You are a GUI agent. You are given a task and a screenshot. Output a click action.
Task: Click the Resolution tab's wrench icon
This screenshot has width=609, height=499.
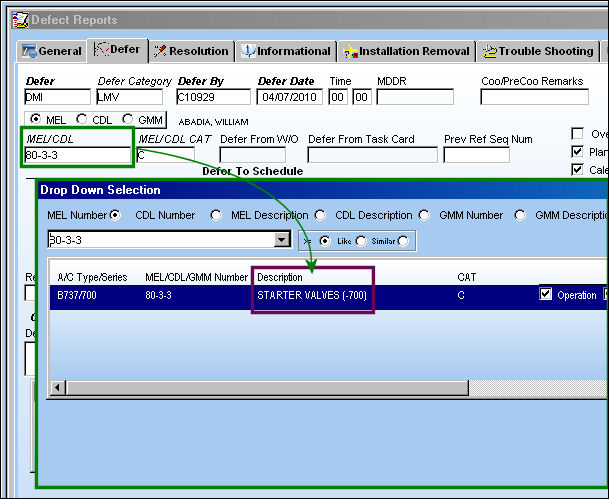(160, 51)
